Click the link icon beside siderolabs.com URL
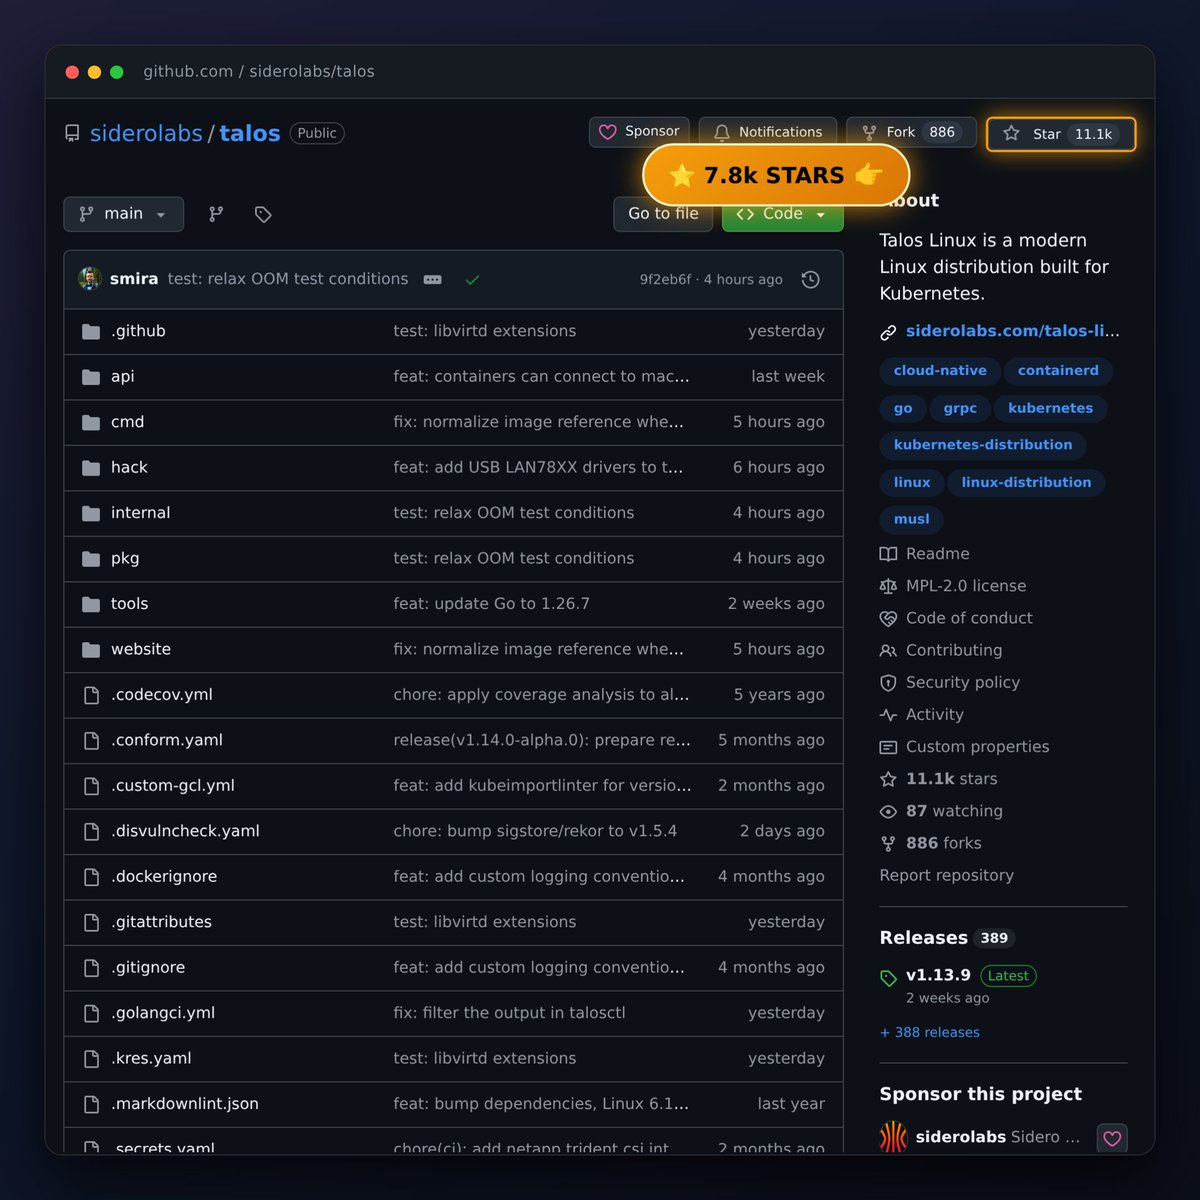This screenshot has height=1200, width=1200. tap(888, 332)
